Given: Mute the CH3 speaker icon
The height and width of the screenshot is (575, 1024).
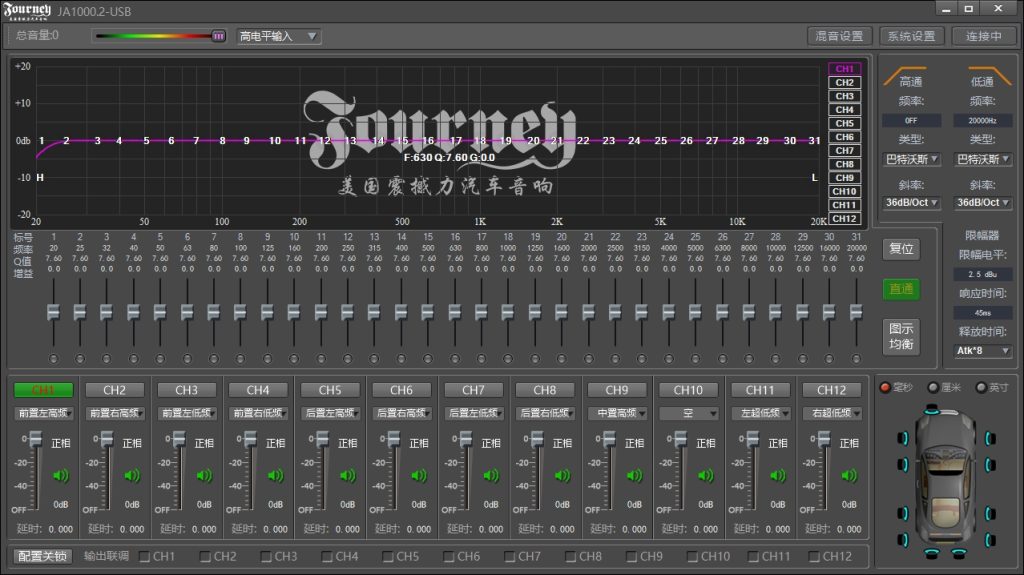Looking at the screenshot, I should [204, 475].
